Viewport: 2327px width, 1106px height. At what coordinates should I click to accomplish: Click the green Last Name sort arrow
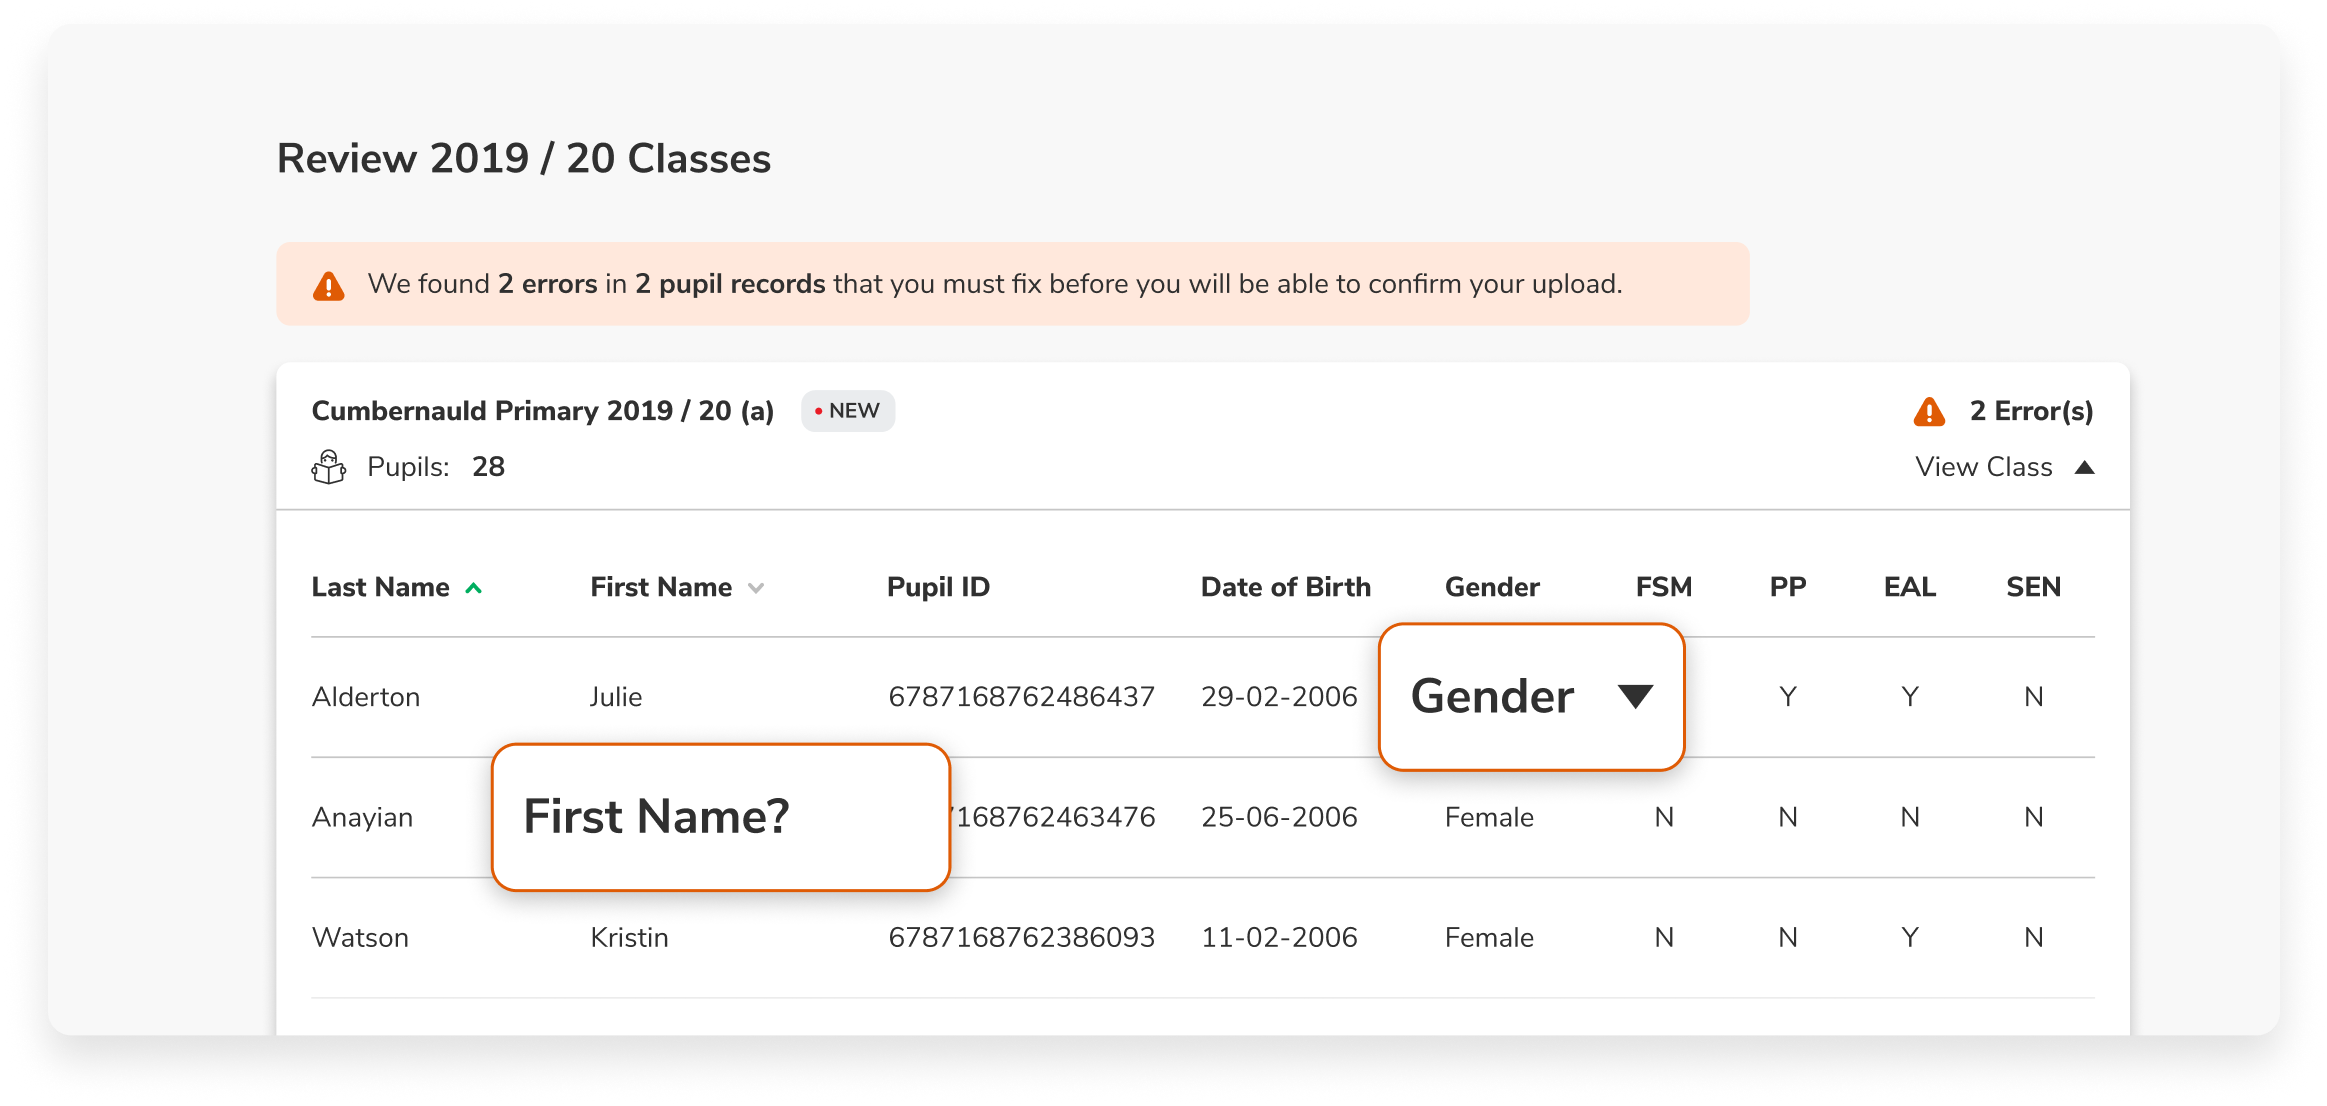[x=474, y=589]
